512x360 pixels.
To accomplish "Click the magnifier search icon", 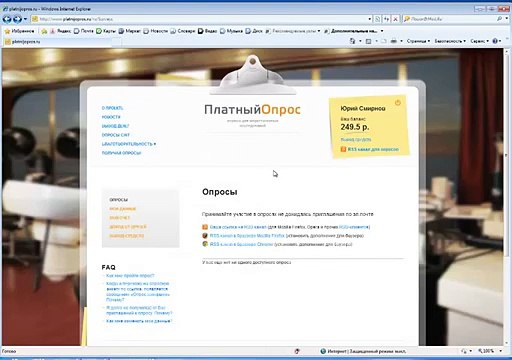I will 500,19.
